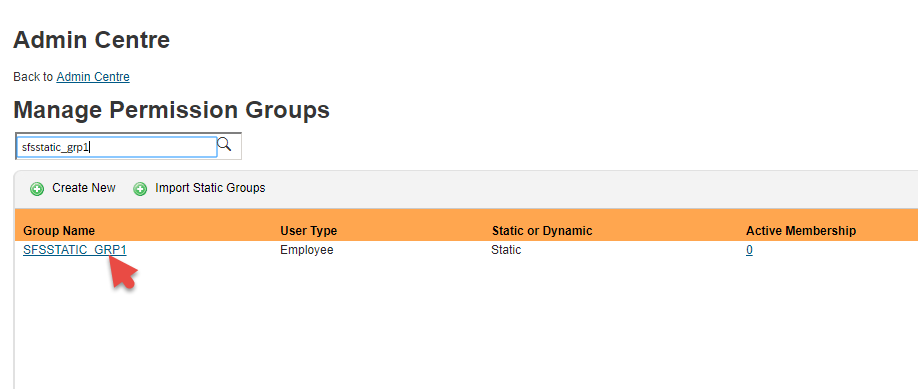Viewport: 918px width, 389px height.
Task: Sort by the Static or Dynamic column header
Action: [542, 231]
